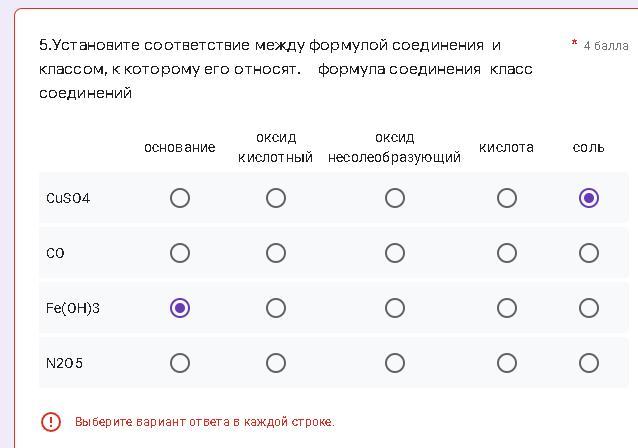This screenshot has width=638, height=448.
Task: Mark N2O5 as оксид кислотный
Action: click(x=276, y=363)
